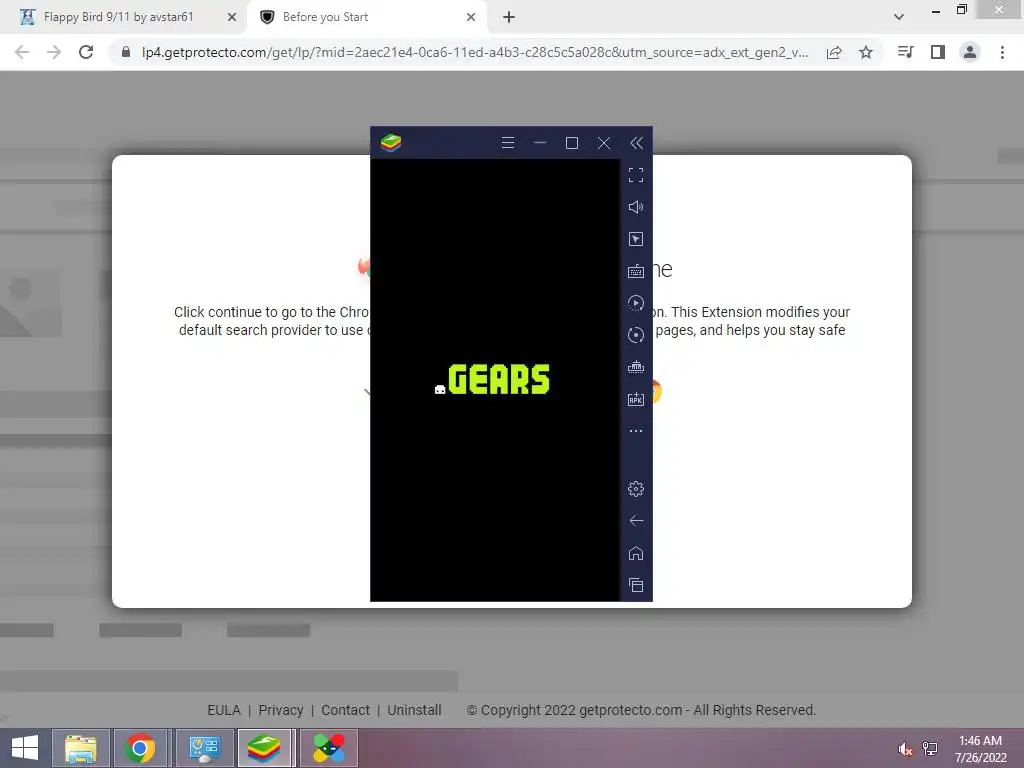Open colorful gamepad taskbar app
The image size is (1024, 768).
click(328, 748)
